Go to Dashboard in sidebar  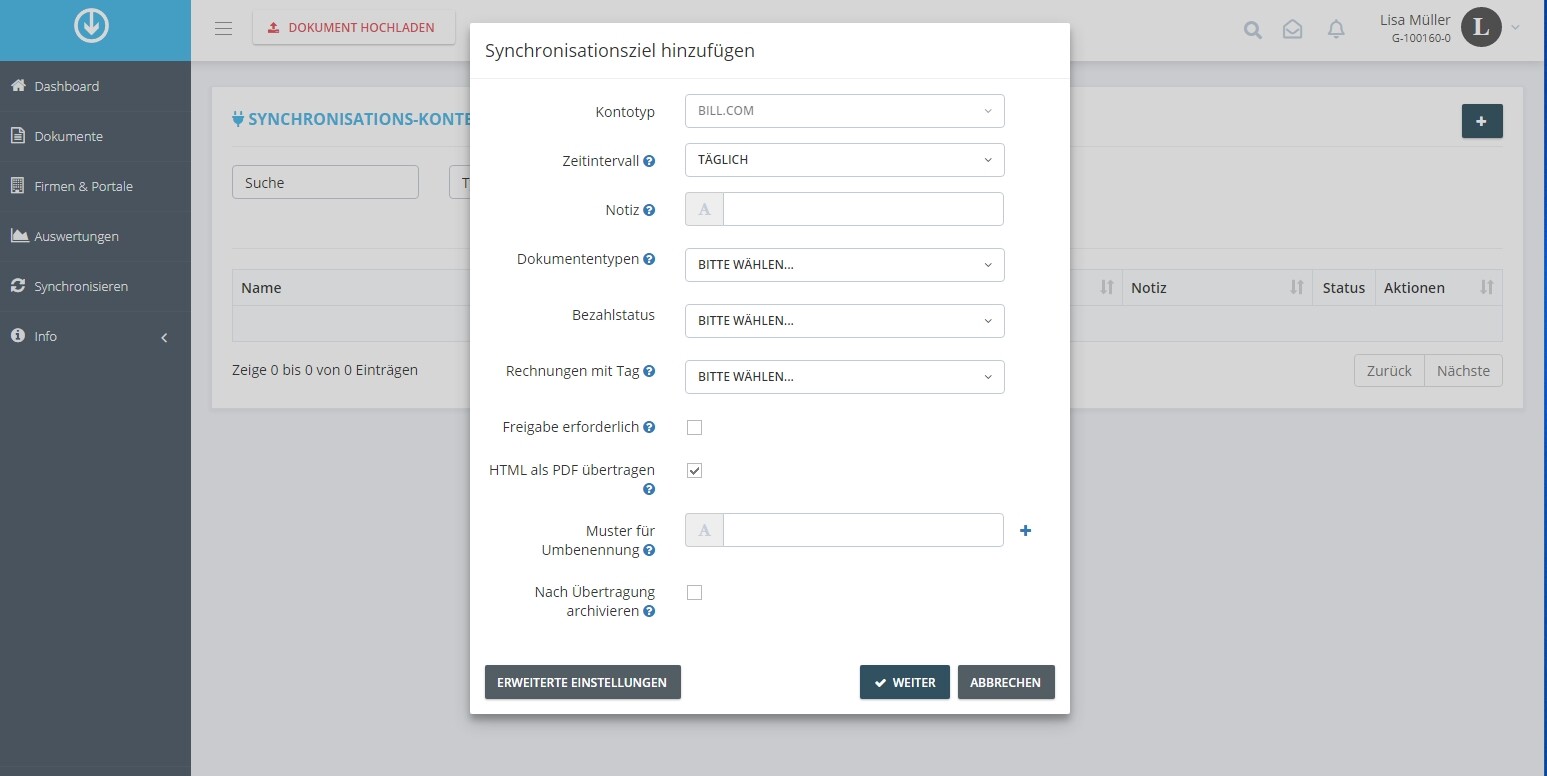point(95,86)
